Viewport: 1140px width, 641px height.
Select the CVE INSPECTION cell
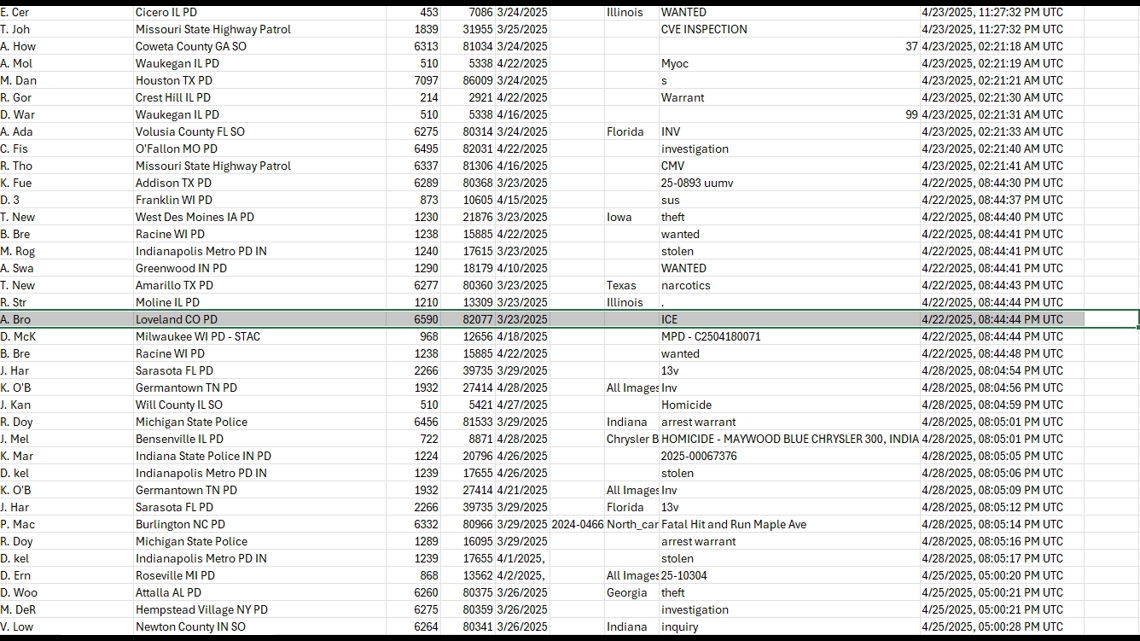coord(703,29)
